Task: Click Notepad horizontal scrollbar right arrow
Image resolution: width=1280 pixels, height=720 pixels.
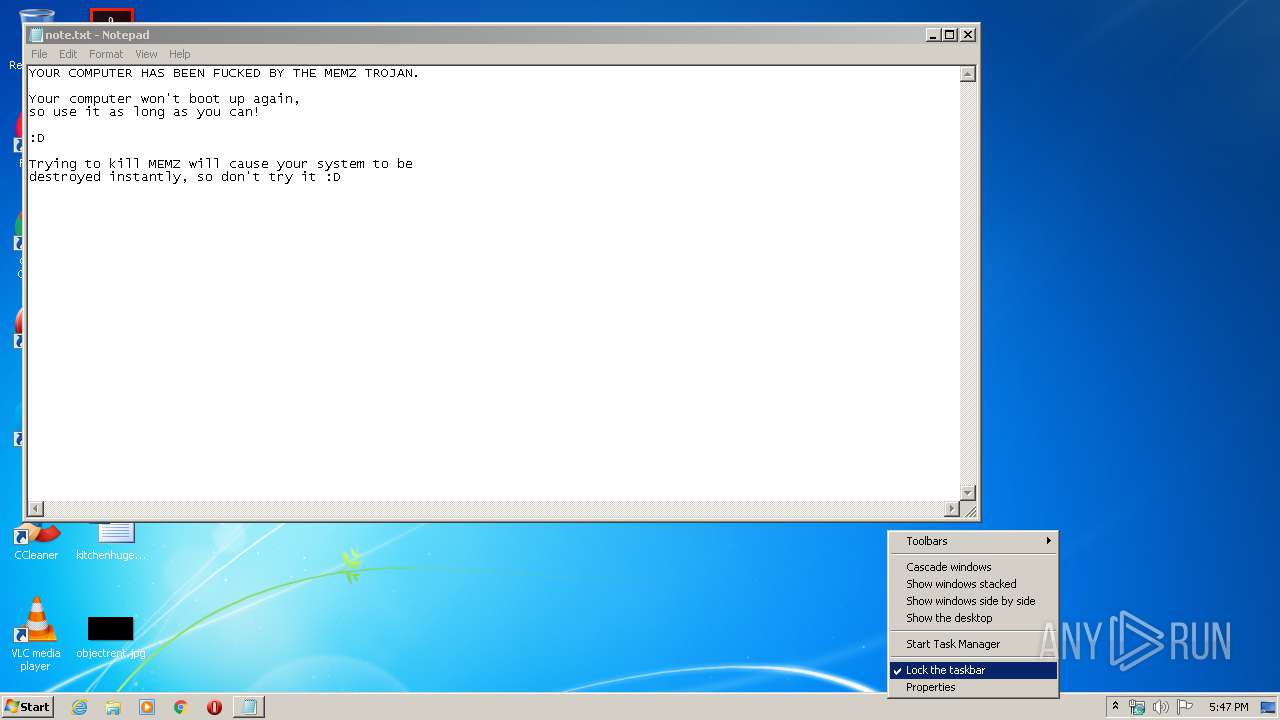Action: 951,509
